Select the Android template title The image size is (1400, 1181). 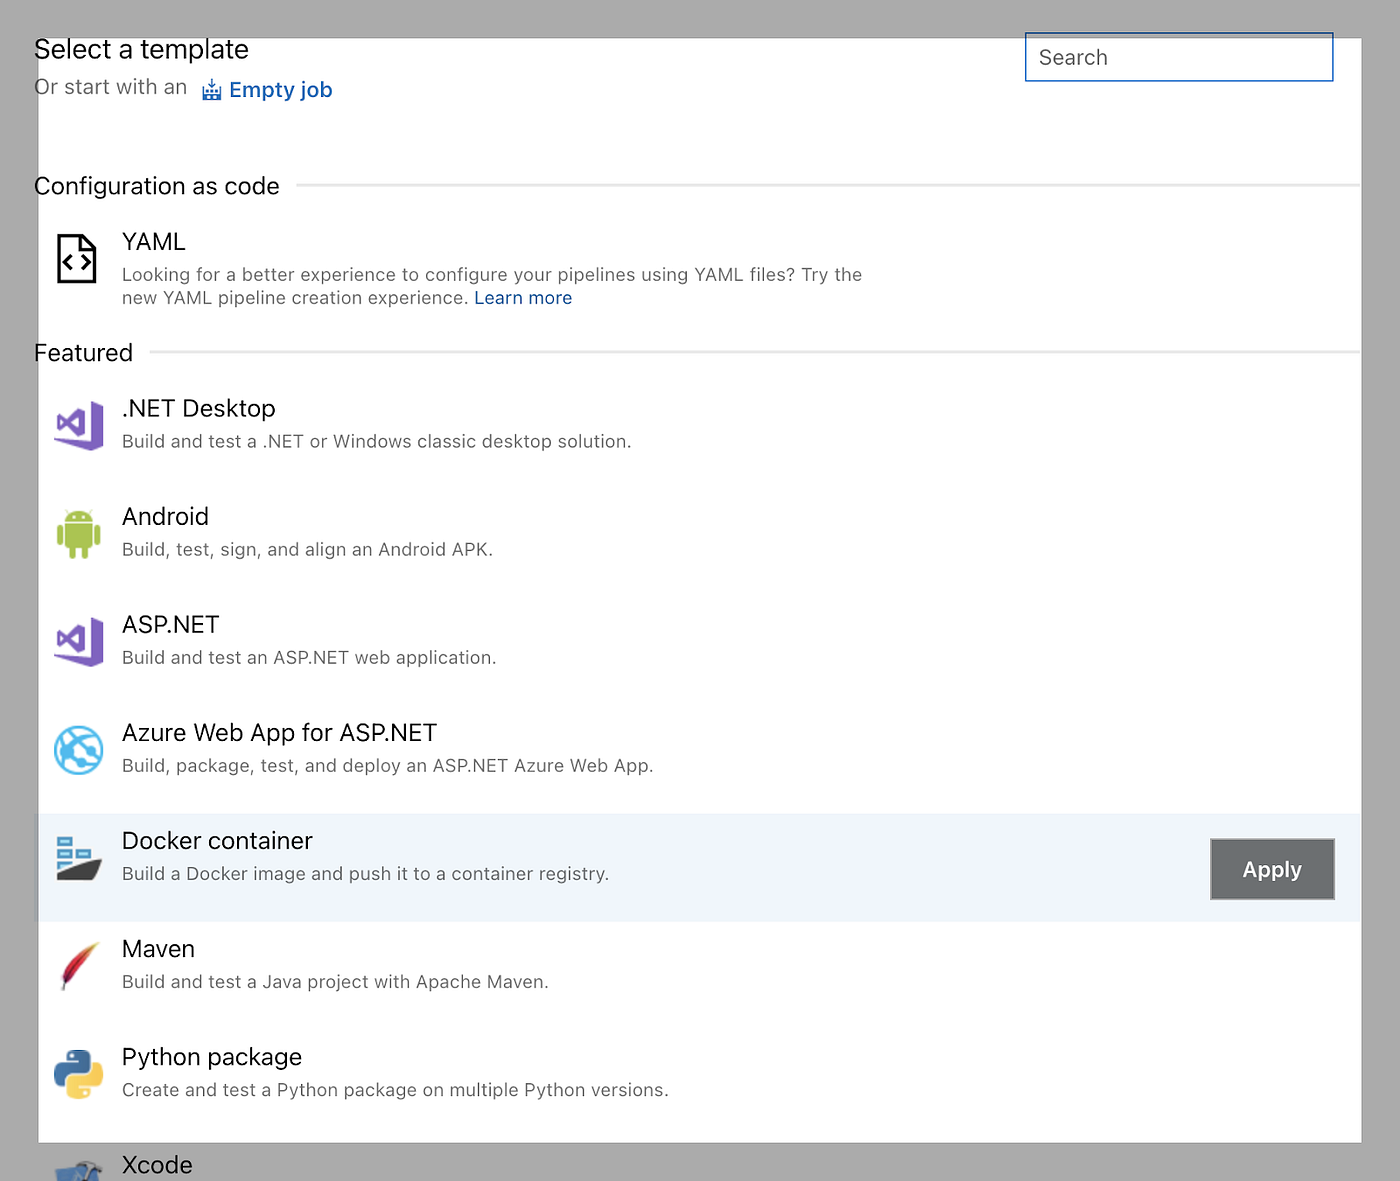[165, 517]
